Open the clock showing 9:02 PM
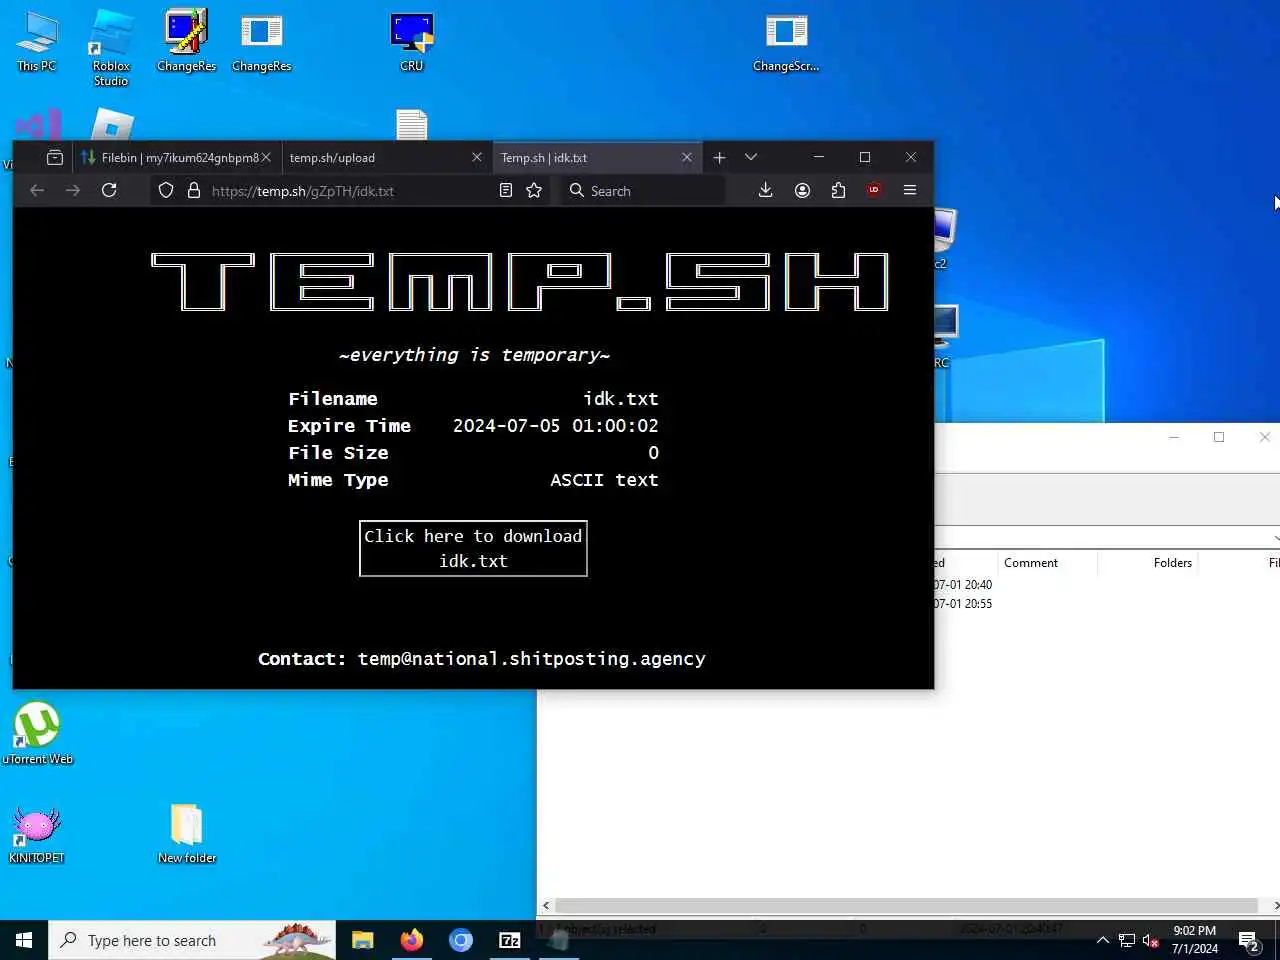1280x960 pixels. pyautogui.click(x=1195, y=940)
